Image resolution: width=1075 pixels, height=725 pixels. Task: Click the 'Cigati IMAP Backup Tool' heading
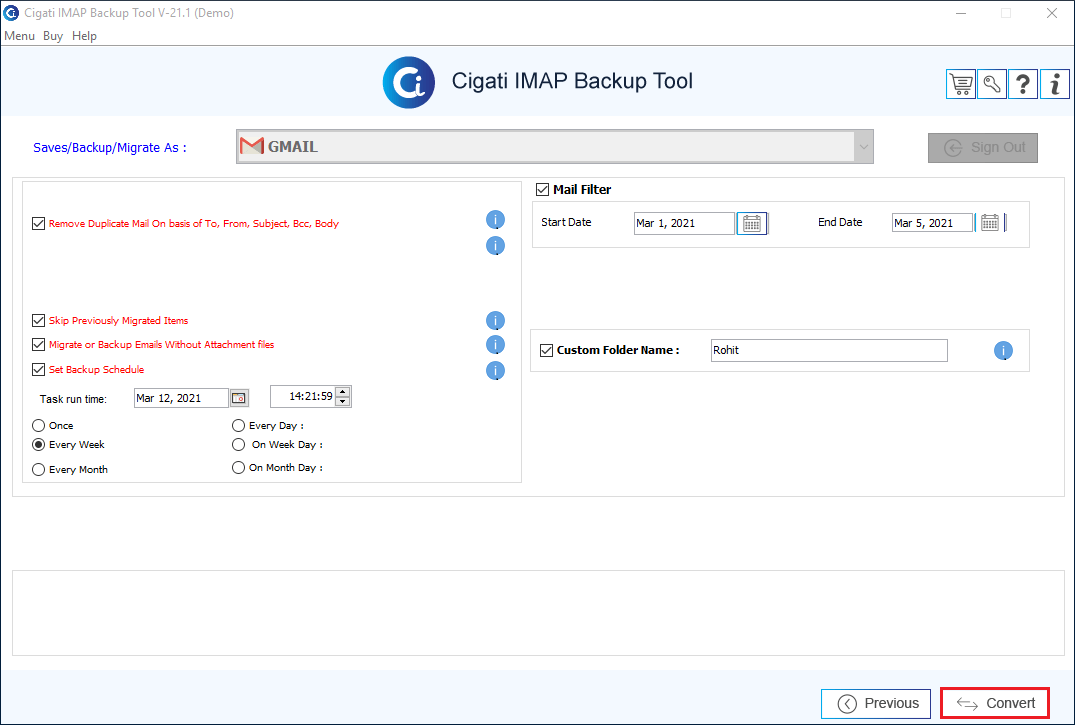(572, 81)
